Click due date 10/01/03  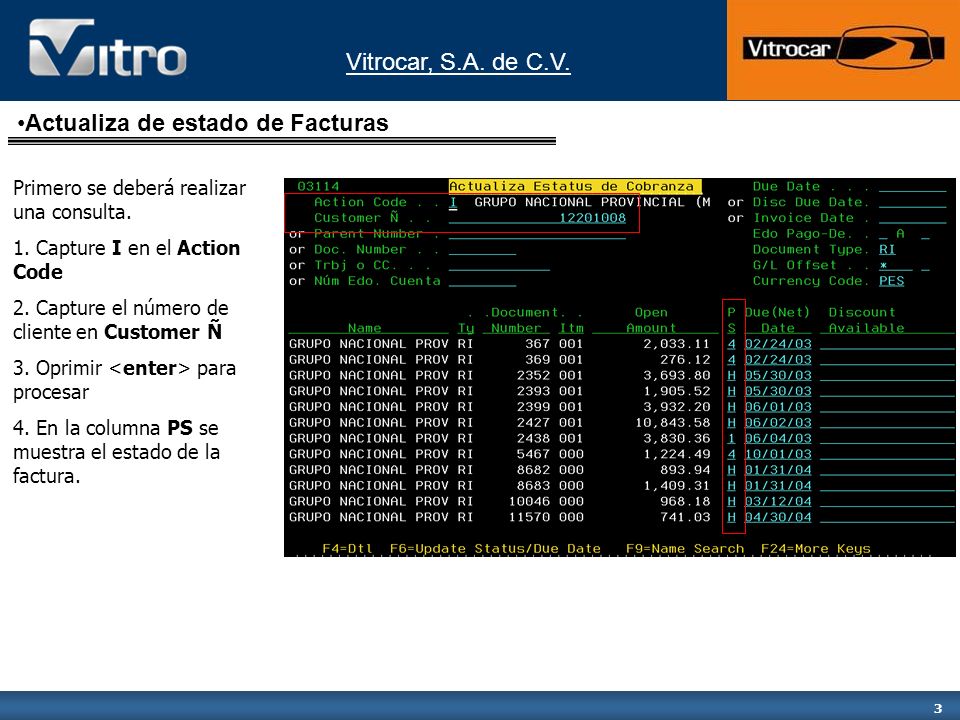click(778, 454)
